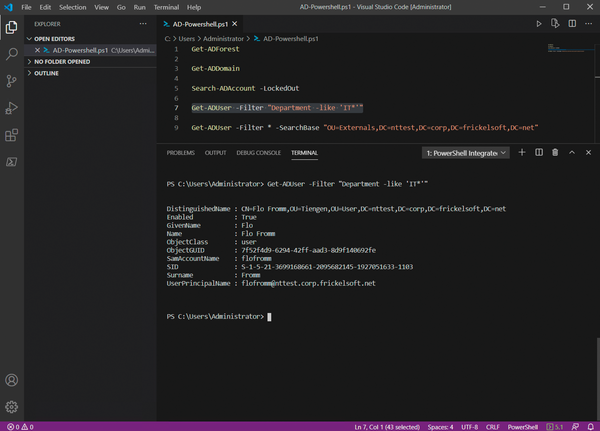The image size is (600, 431).
Task: Open the Run menu
Action: [x=140, y=7]
